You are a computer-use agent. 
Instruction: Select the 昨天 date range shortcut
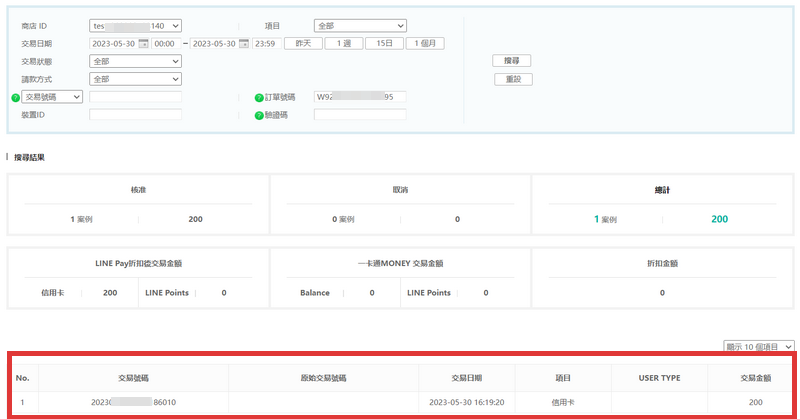click(x=303, y=43)
